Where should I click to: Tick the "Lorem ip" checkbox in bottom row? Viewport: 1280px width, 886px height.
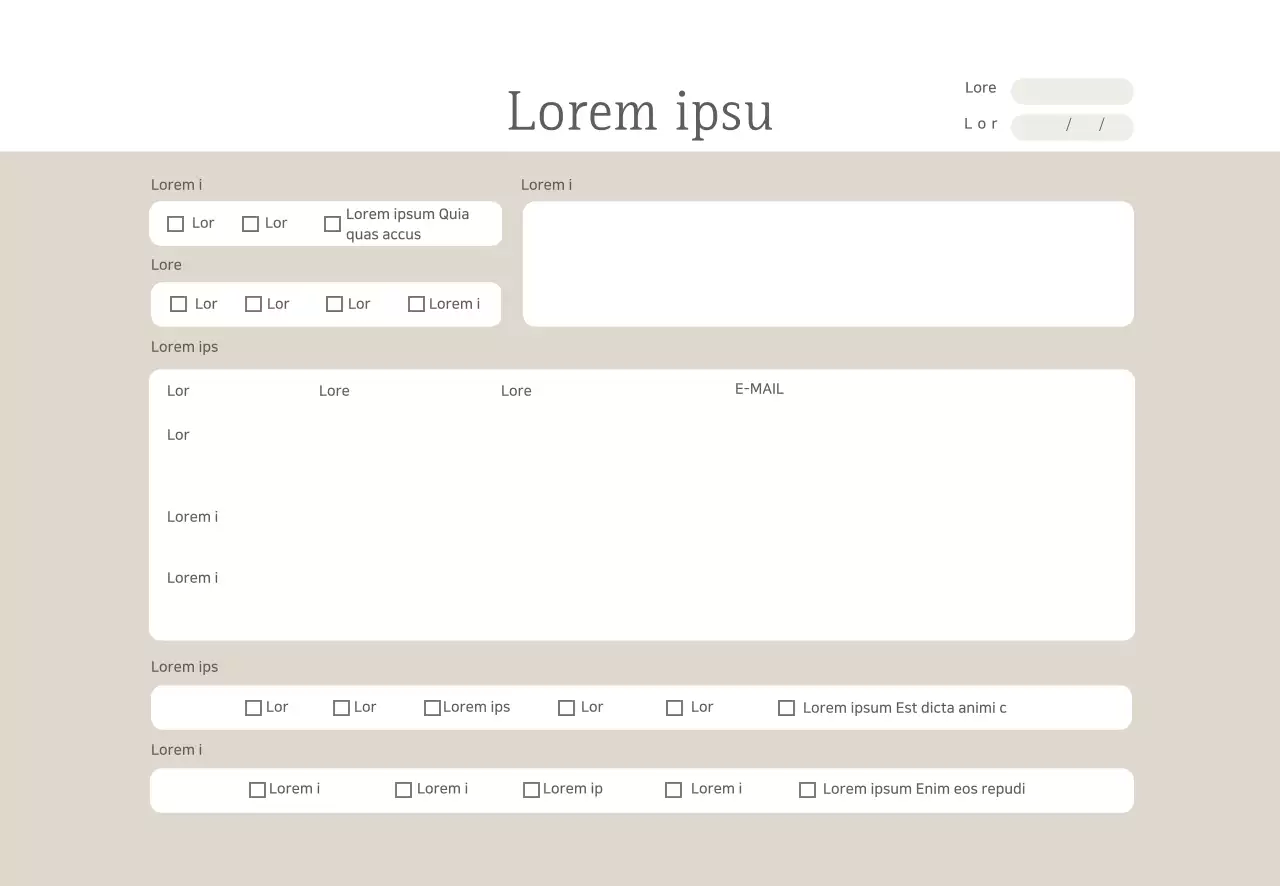[x=532, y=790]
